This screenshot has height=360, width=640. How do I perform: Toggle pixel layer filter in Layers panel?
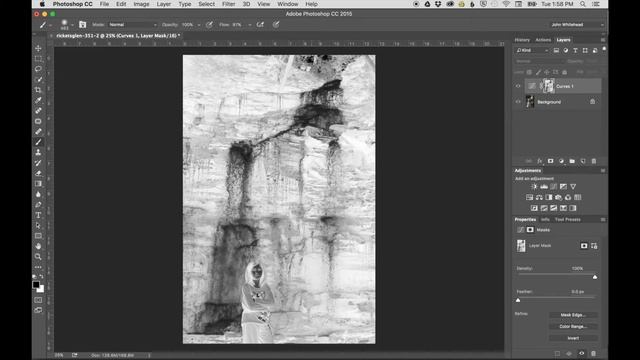click(x=556, y=50)
